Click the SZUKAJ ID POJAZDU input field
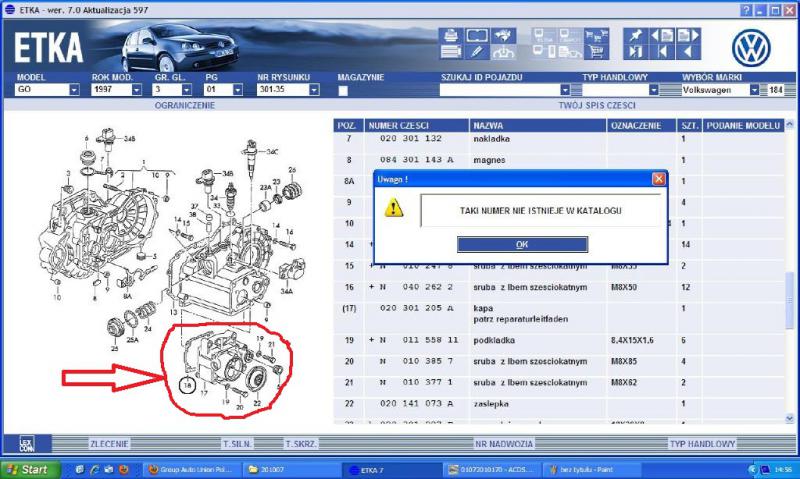 click(499, 90)
